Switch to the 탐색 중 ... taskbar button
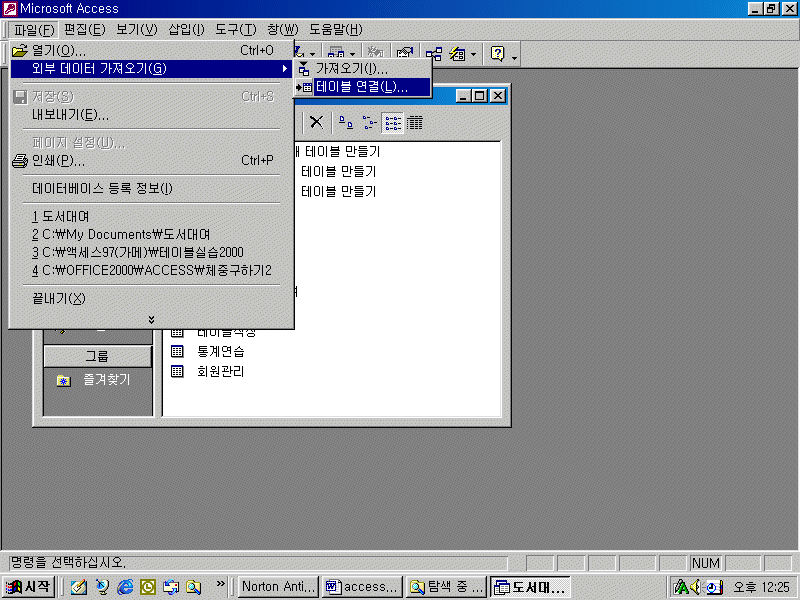 (x=446, y=587)
